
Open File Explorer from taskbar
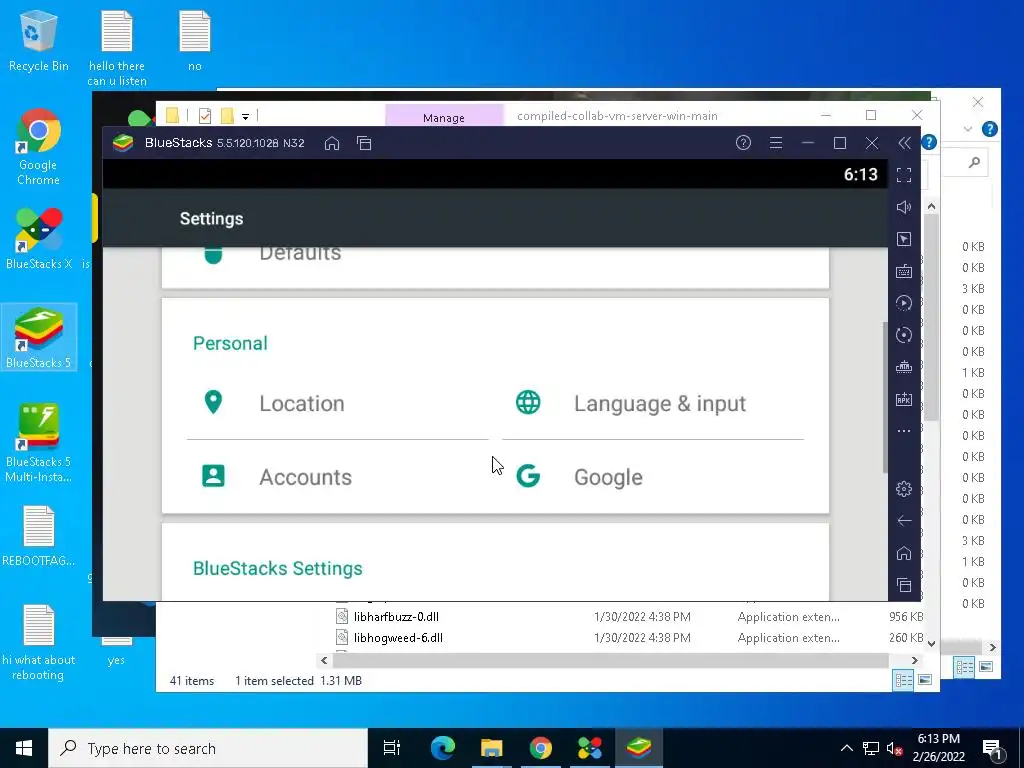pyautogui.click(x=491, y=748)
